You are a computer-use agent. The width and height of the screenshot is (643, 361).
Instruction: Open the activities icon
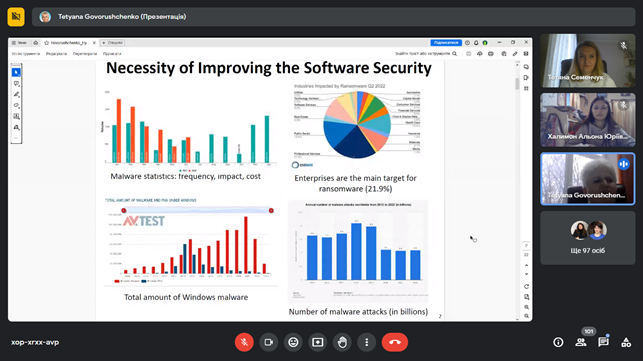(x=626, y=342)
